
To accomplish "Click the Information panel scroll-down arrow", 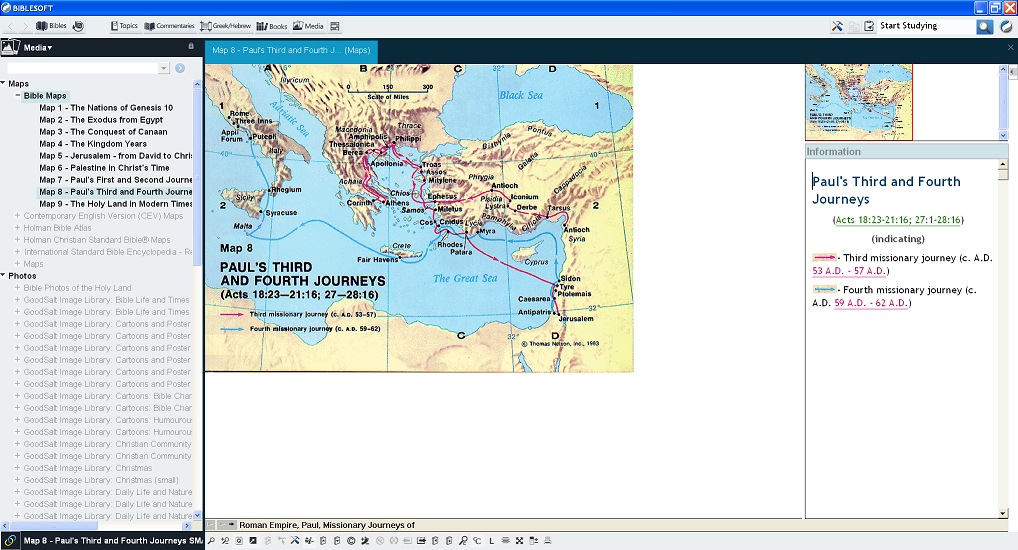I will pyautogui.click(x=1003, y=513).
